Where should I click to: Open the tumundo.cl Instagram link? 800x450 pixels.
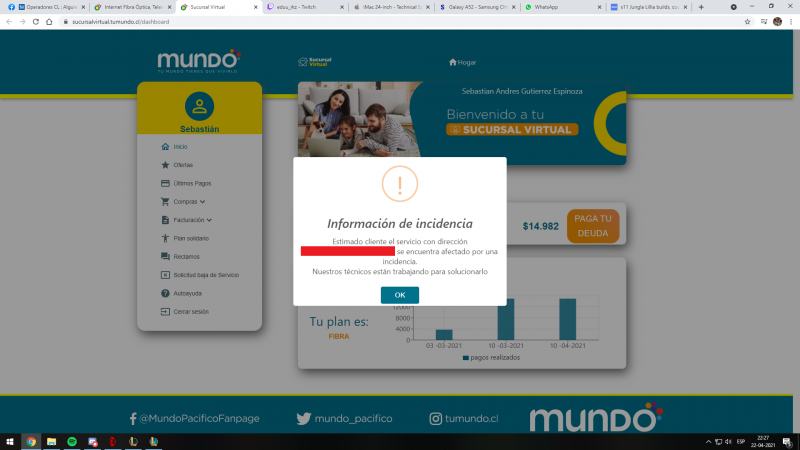pyautogui.click(x=464, y=418)
